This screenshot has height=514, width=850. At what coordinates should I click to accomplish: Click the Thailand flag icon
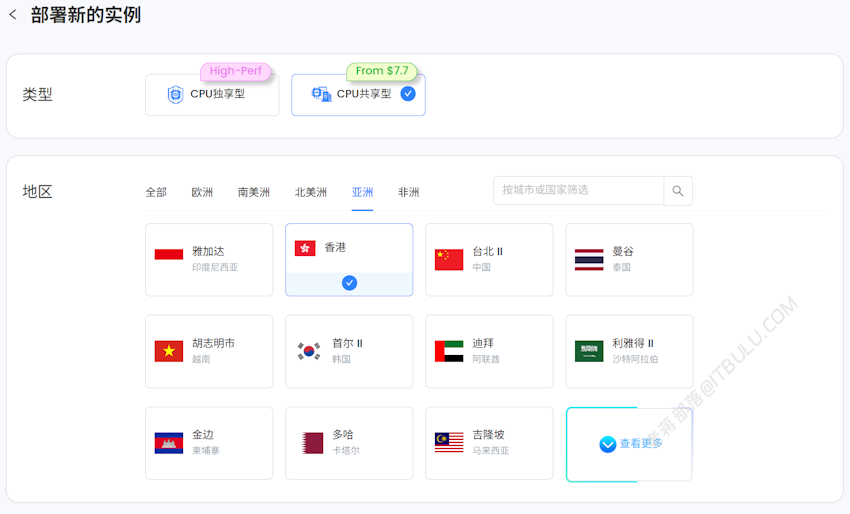pyautogui.click(x=589, y=260)
